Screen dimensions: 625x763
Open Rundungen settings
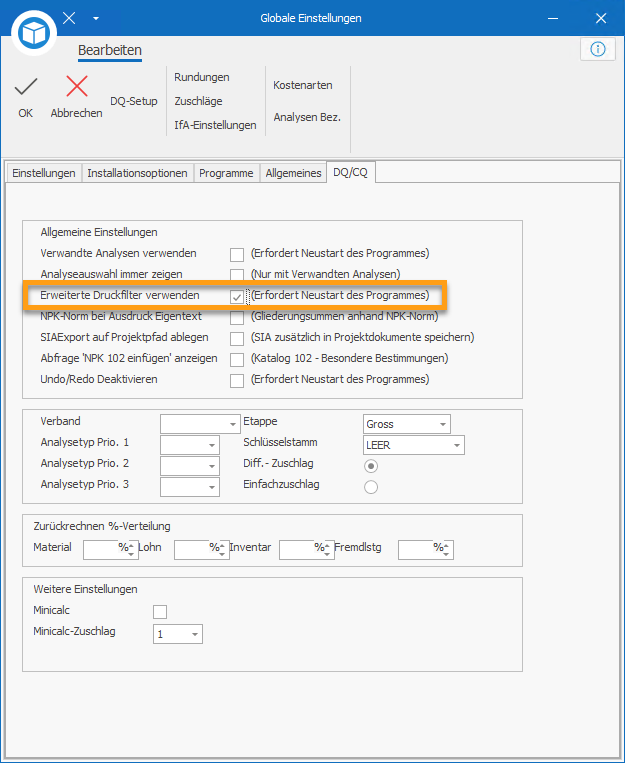click(x=202, y=77)
